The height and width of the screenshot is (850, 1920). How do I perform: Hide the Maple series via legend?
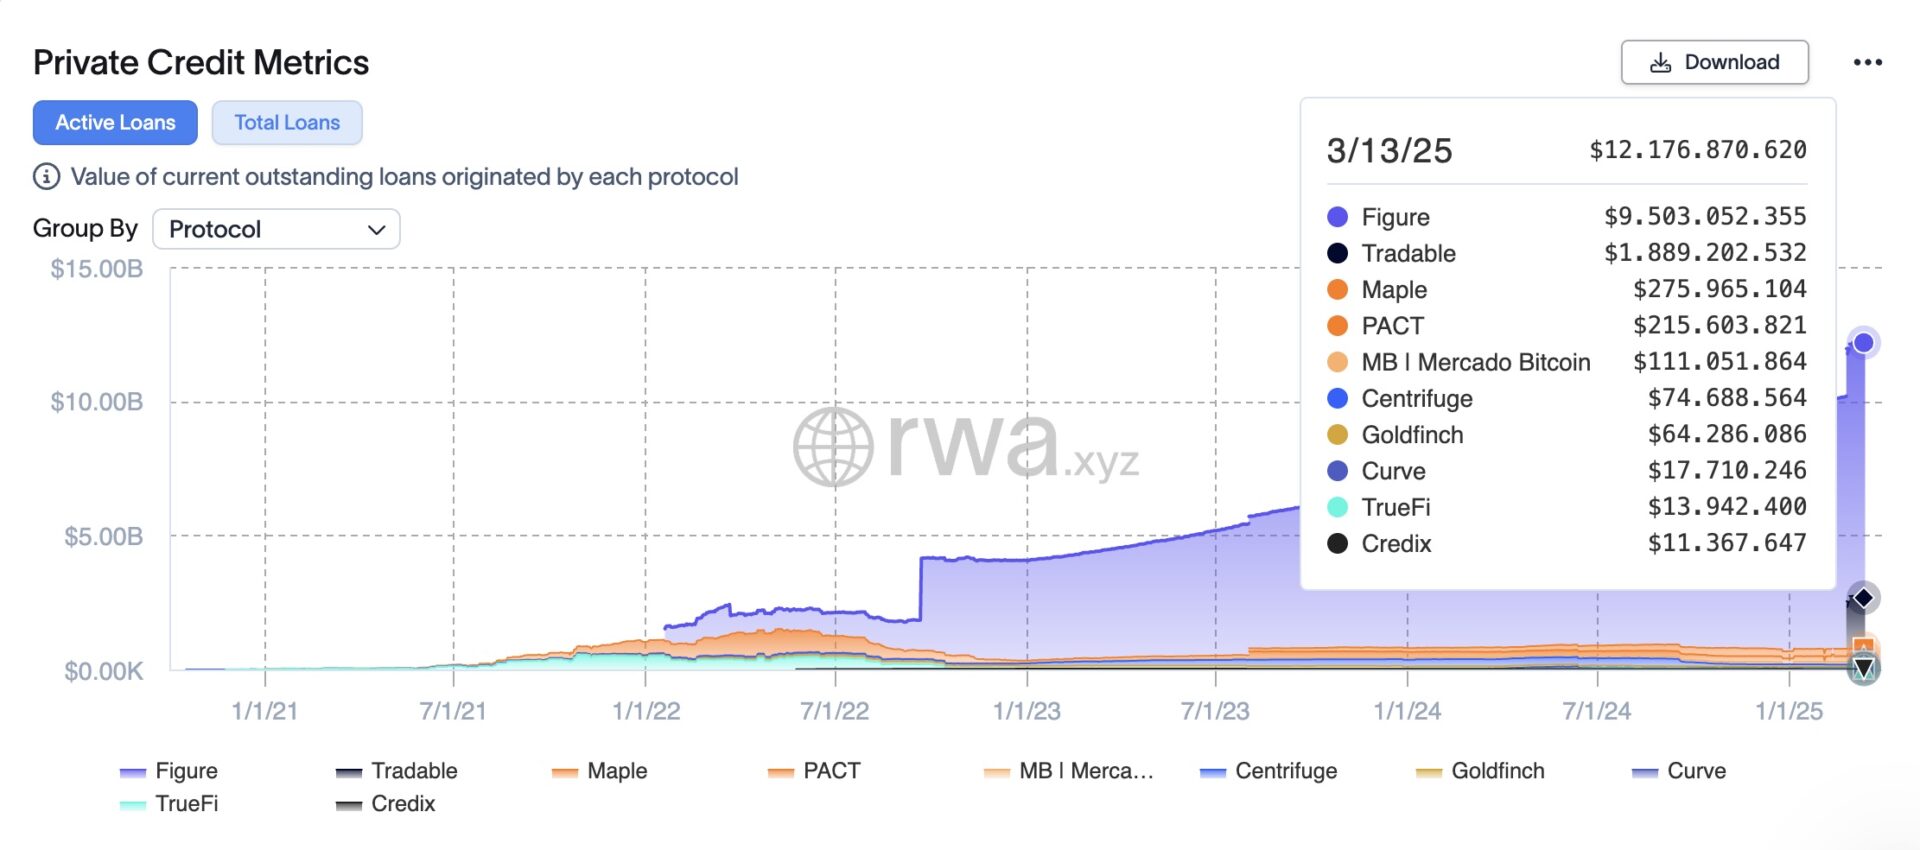(x=599, y=771)
